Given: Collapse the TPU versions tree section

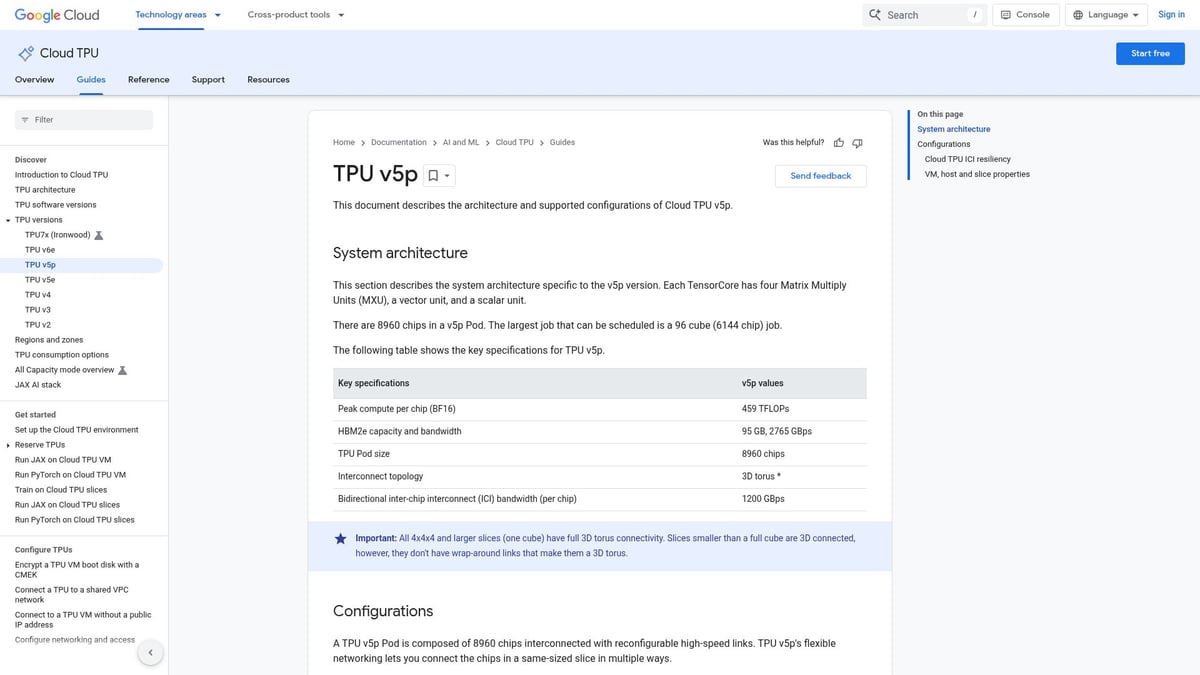Looking at the screenshot, I should 8,220.
